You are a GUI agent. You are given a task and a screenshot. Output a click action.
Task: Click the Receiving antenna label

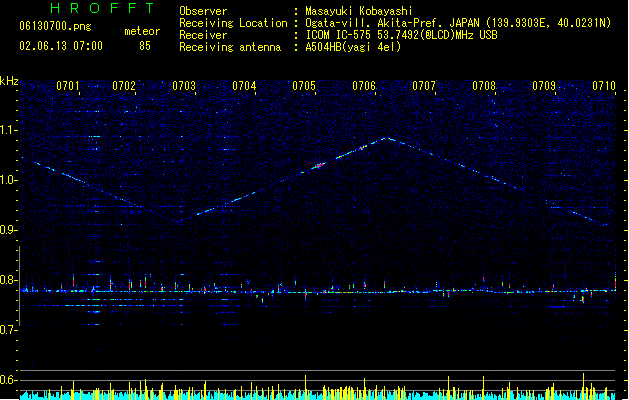(x=230, y=47)
